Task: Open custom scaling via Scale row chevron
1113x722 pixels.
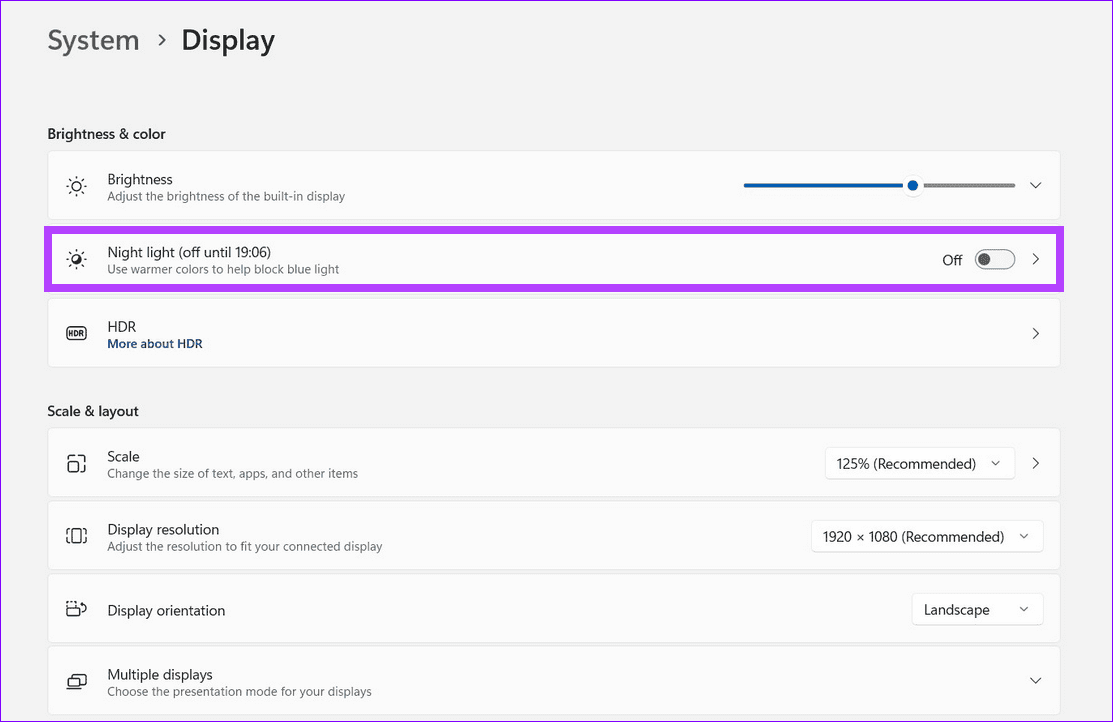Action: coord(1036,464)
